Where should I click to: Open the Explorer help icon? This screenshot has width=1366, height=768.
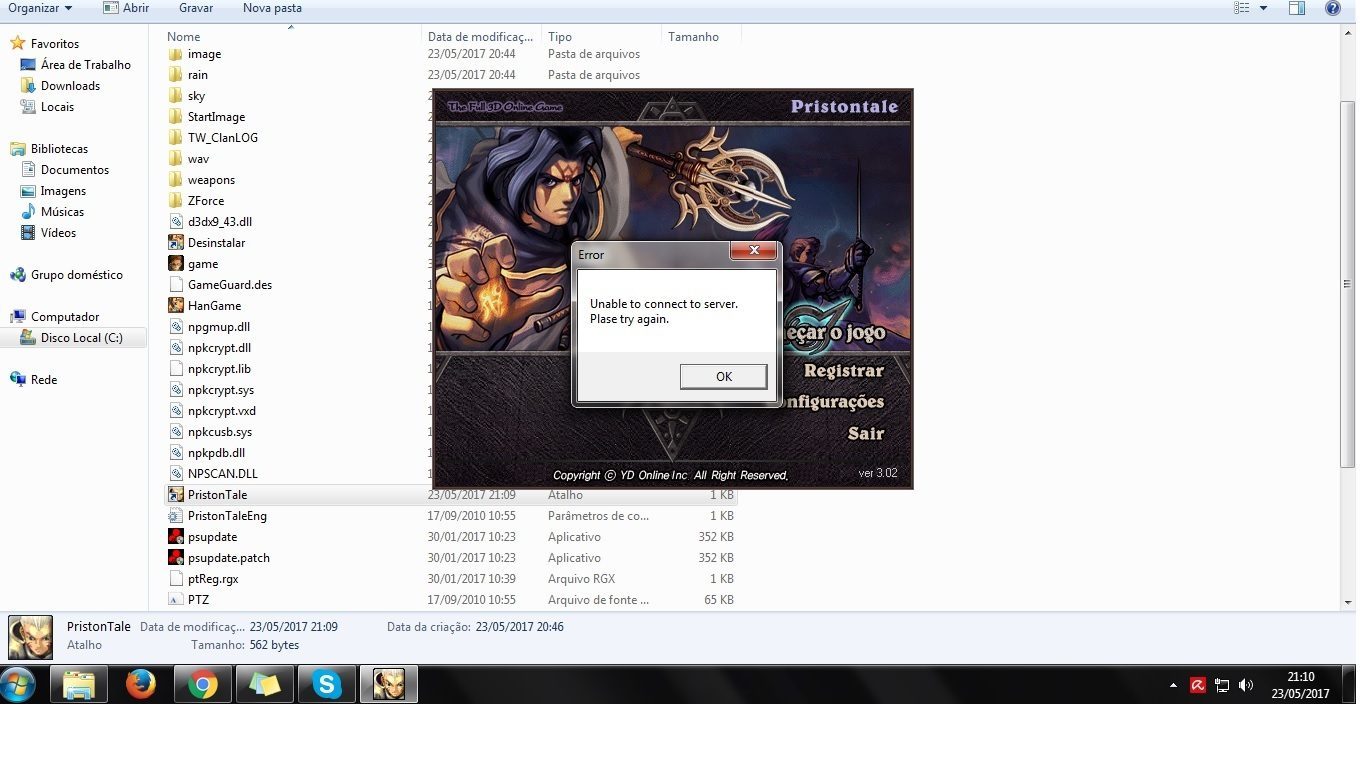click(x=1333, y=8)
